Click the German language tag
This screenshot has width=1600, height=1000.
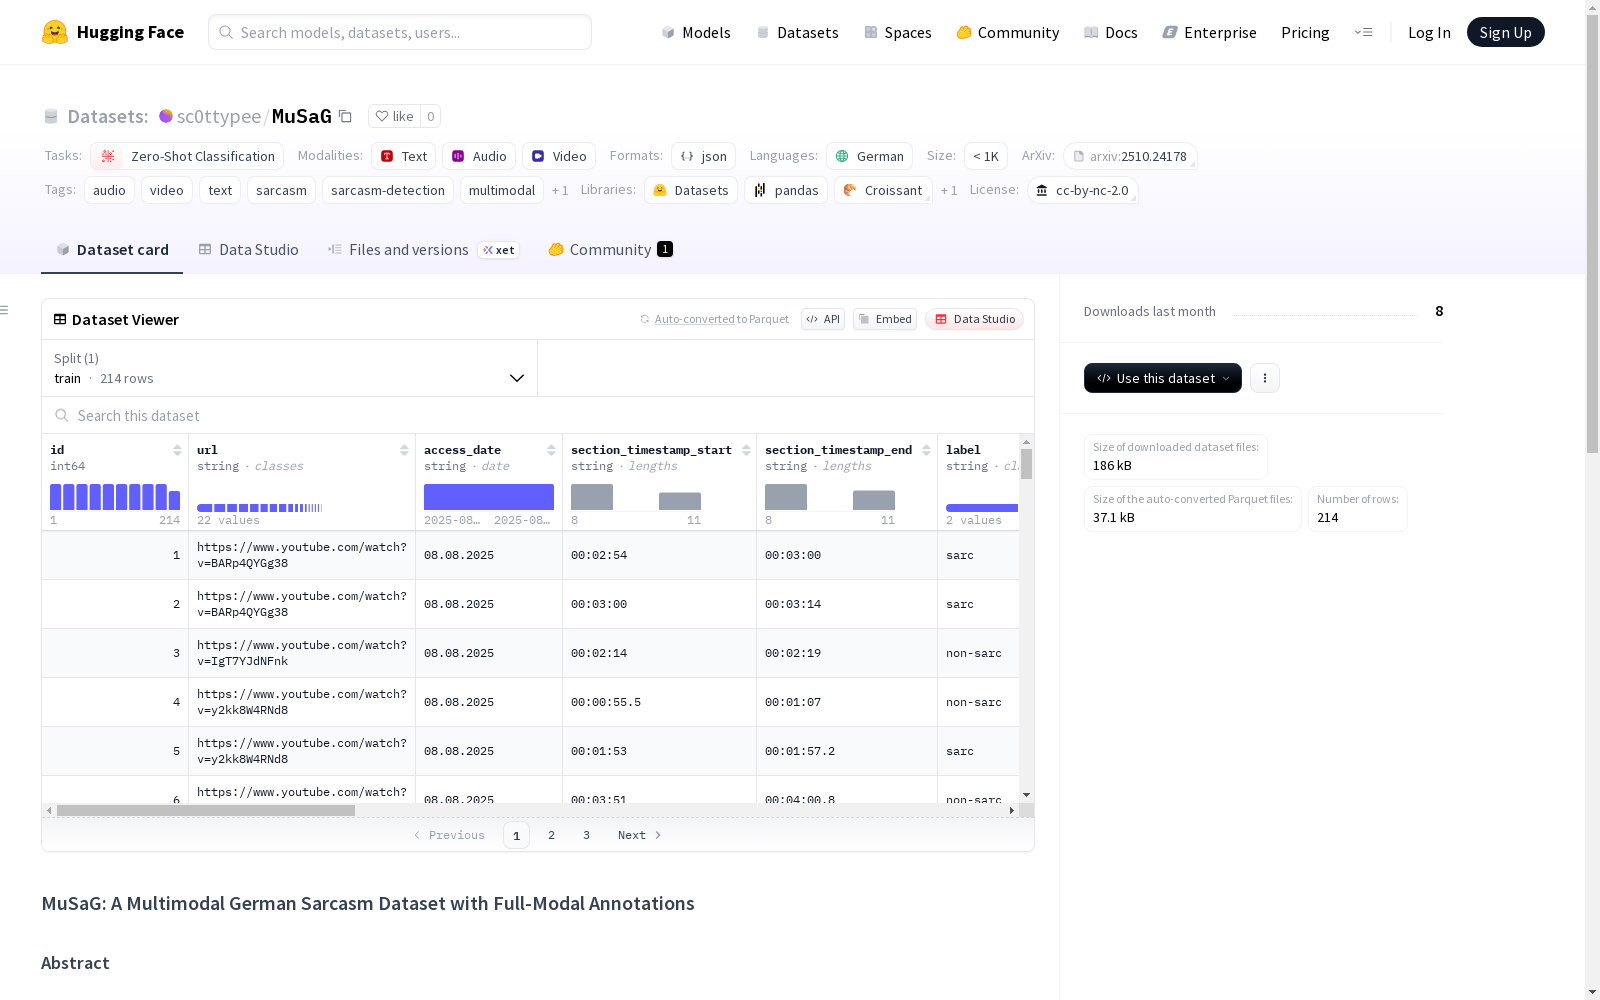(869, 156)
